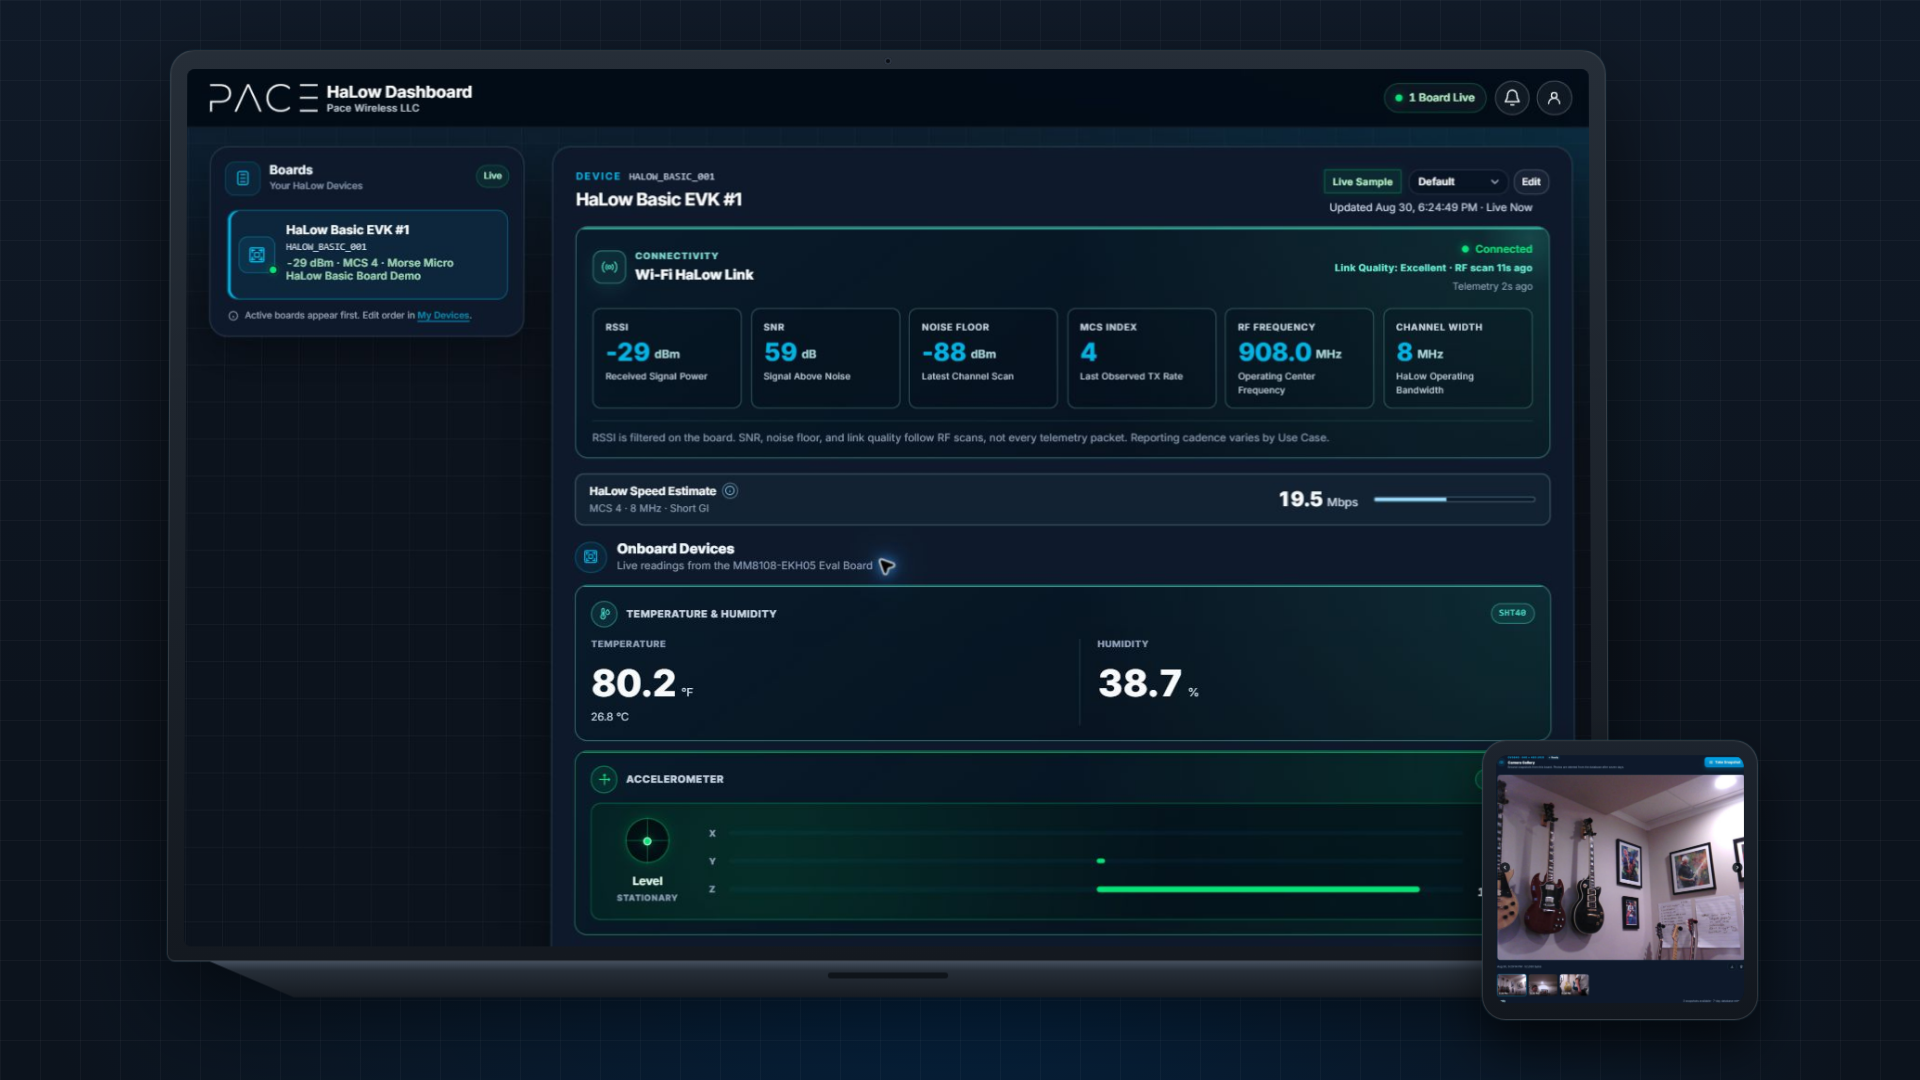The width and height of the screenshot is (1920, 1080).
Task: Click the Edit button
Action: pyautogui.click(x=1531, y=182)
